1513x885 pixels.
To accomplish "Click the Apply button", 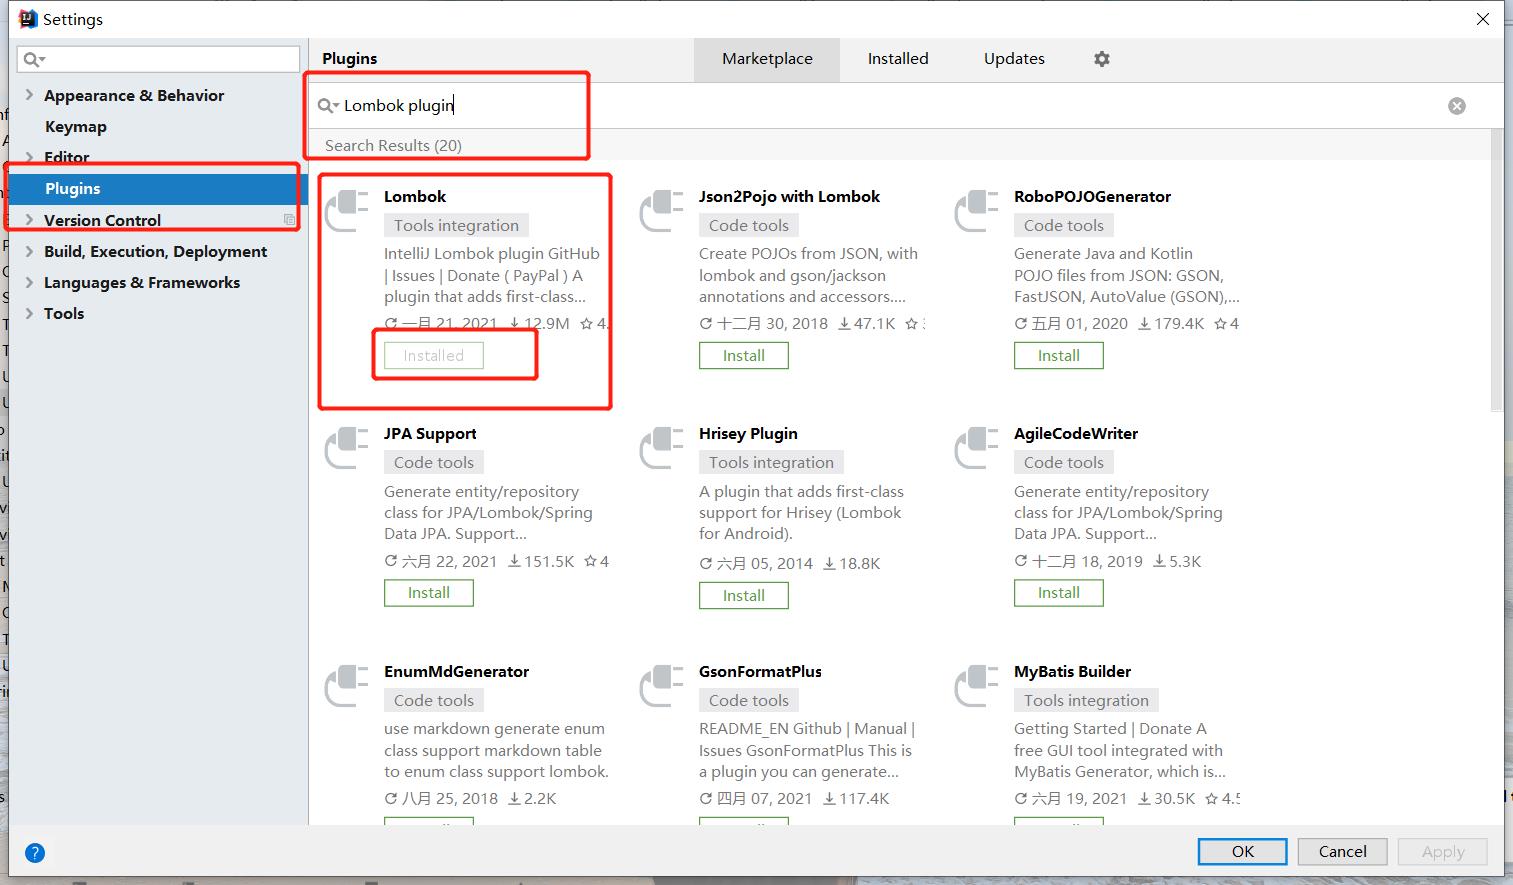I will pos(1443,852).
